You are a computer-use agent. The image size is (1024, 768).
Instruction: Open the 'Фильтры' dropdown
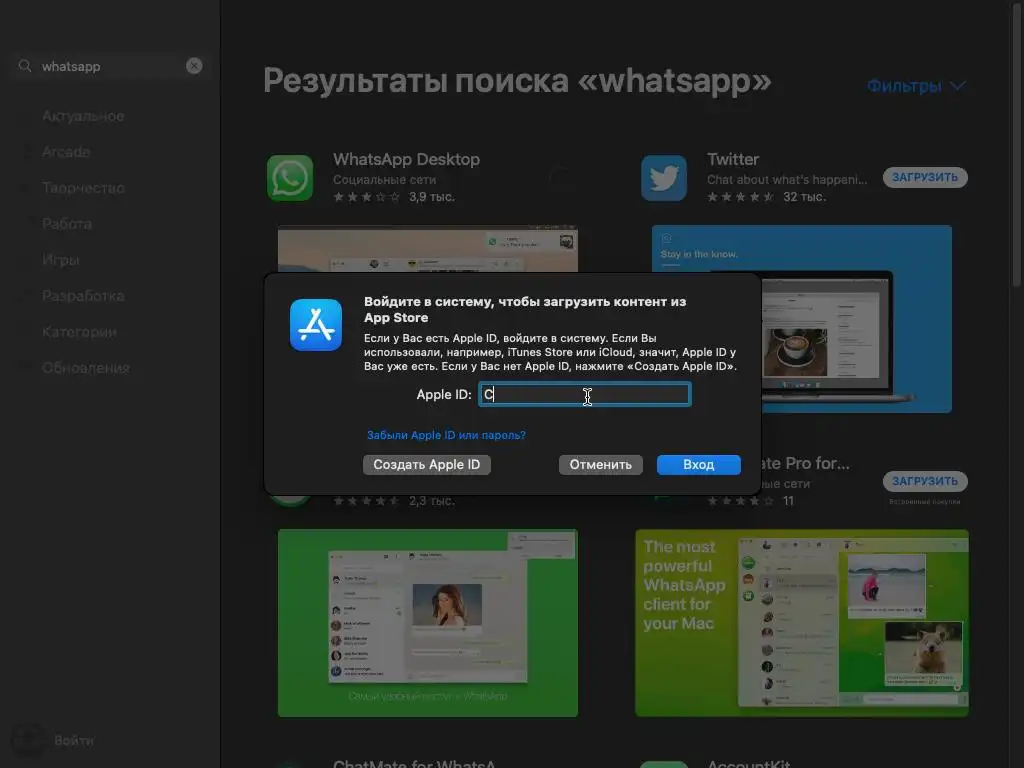click(x=916, y=86)
